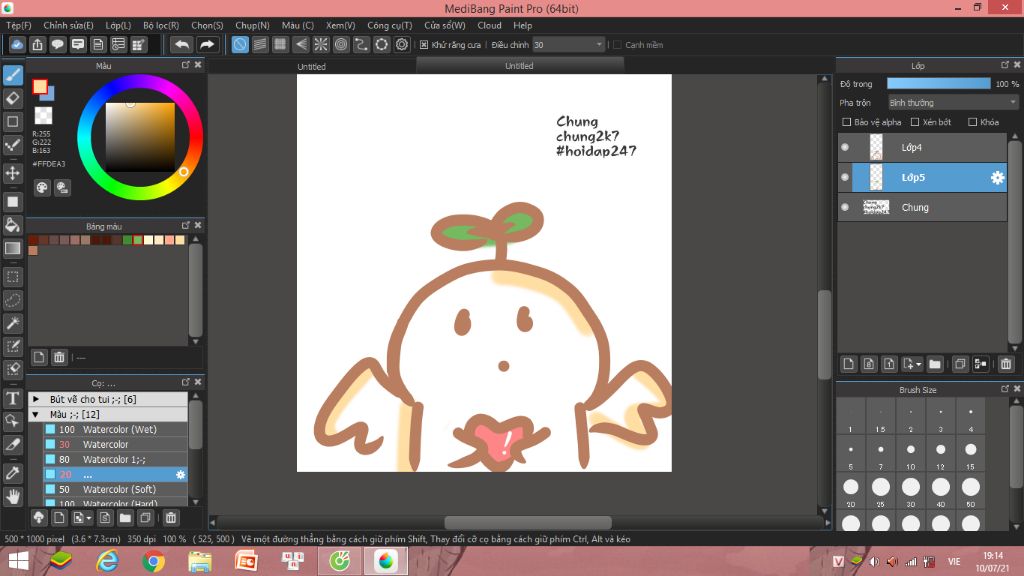Open Chỉnh sửa(E) menu

tap(68, 25)
